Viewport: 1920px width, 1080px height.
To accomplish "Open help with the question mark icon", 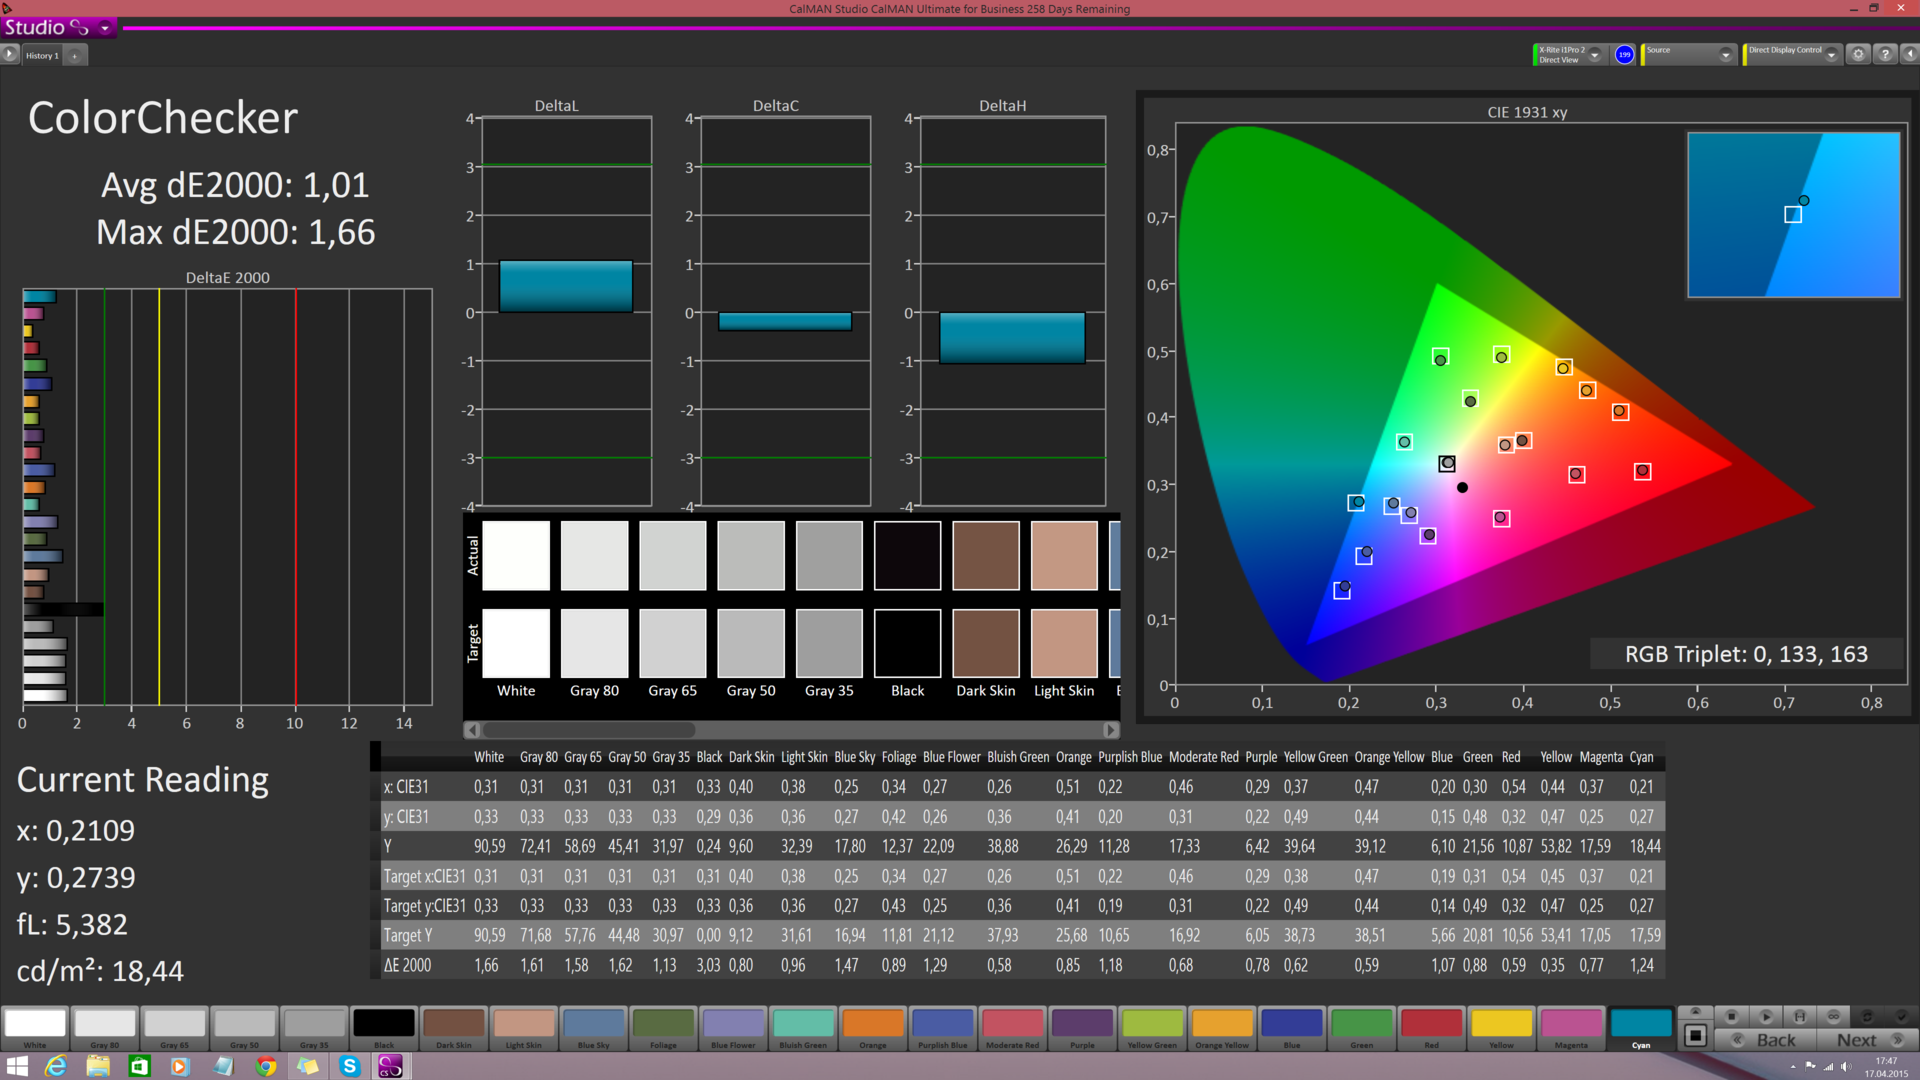I will [x=1885, y=54].
